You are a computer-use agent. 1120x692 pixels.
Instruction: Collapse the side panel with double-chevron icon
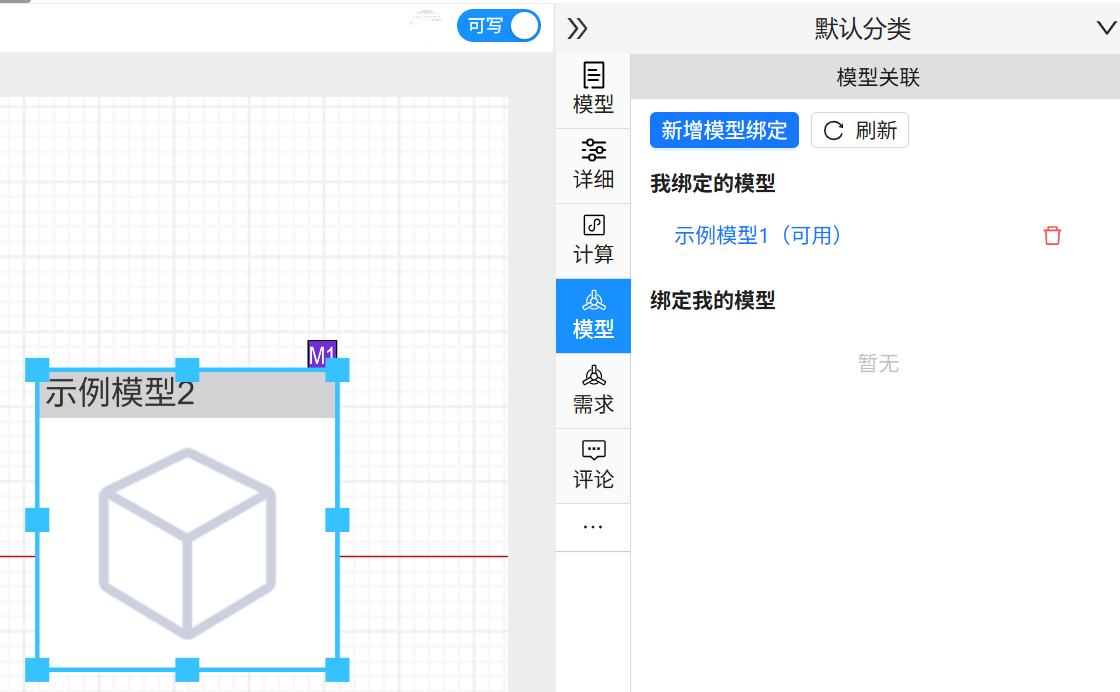[577, 29]
